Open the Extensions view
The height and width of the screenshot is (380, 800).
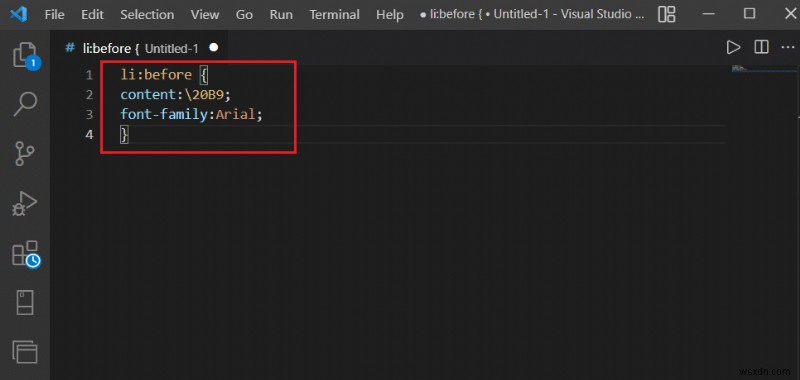(x=26, y=254)
